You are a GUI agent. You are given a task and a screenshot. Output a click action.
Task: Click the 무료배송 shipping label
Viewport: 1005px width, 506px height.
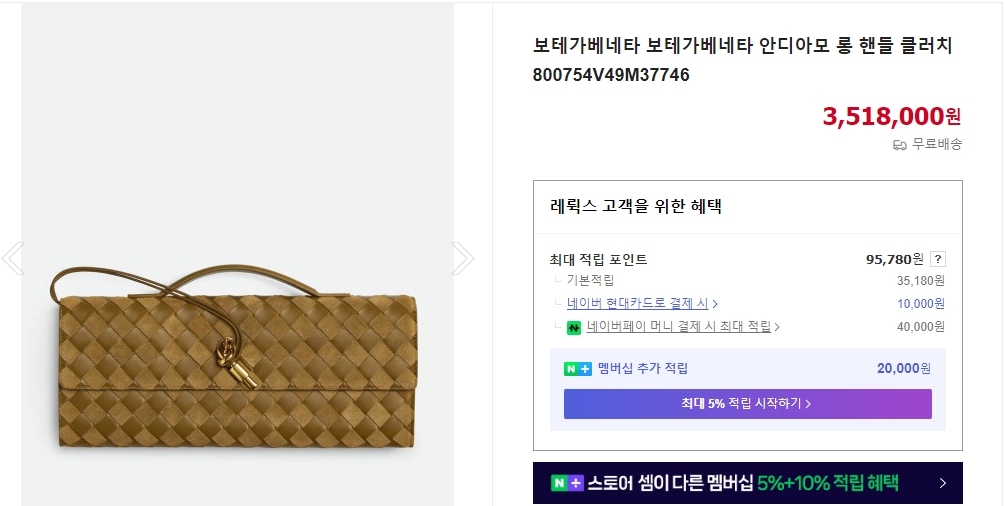click(x=937, y=145)
